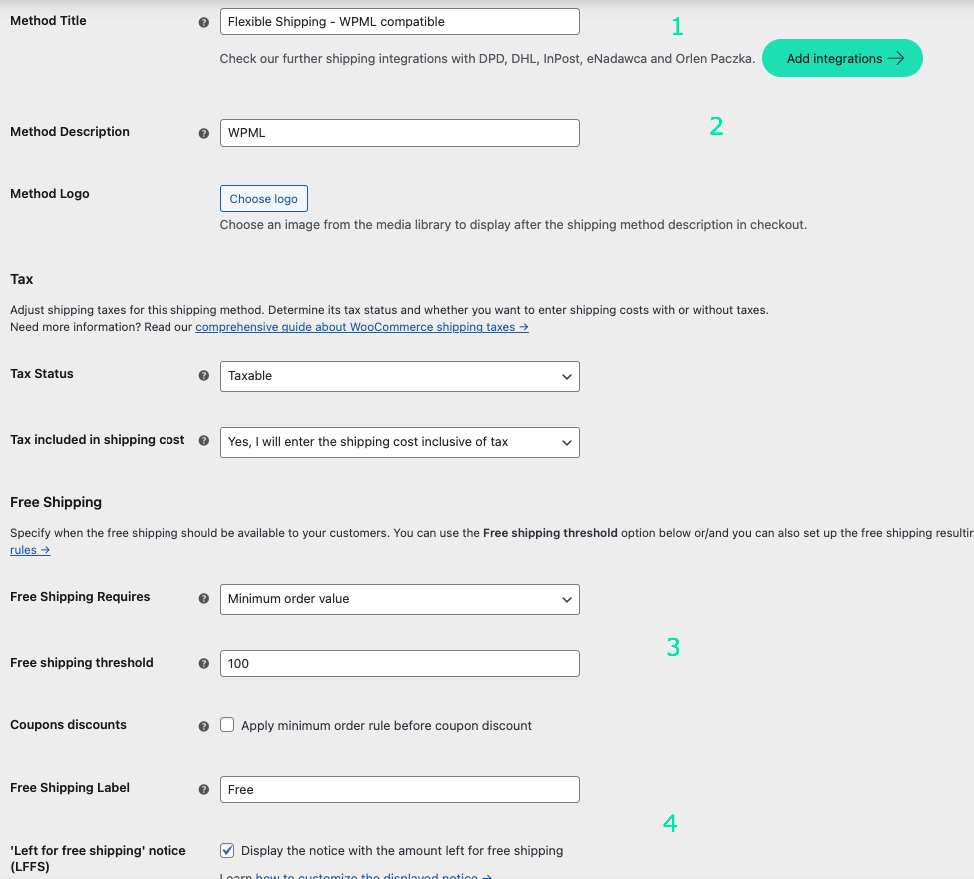Click the help icon for Tax included in shipping cost

203,440
